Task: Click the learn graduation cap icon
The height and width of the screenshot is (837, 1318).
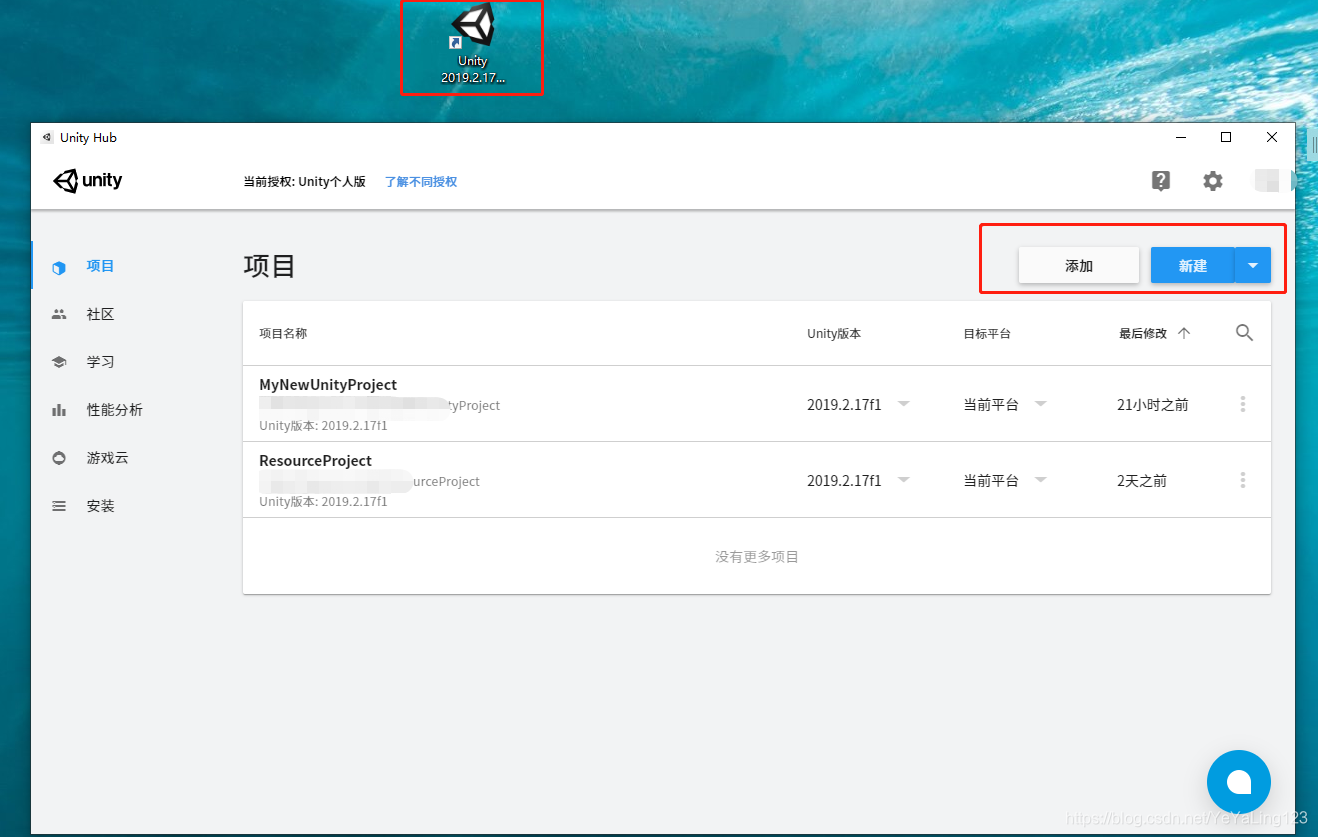Action: (59, 362)
